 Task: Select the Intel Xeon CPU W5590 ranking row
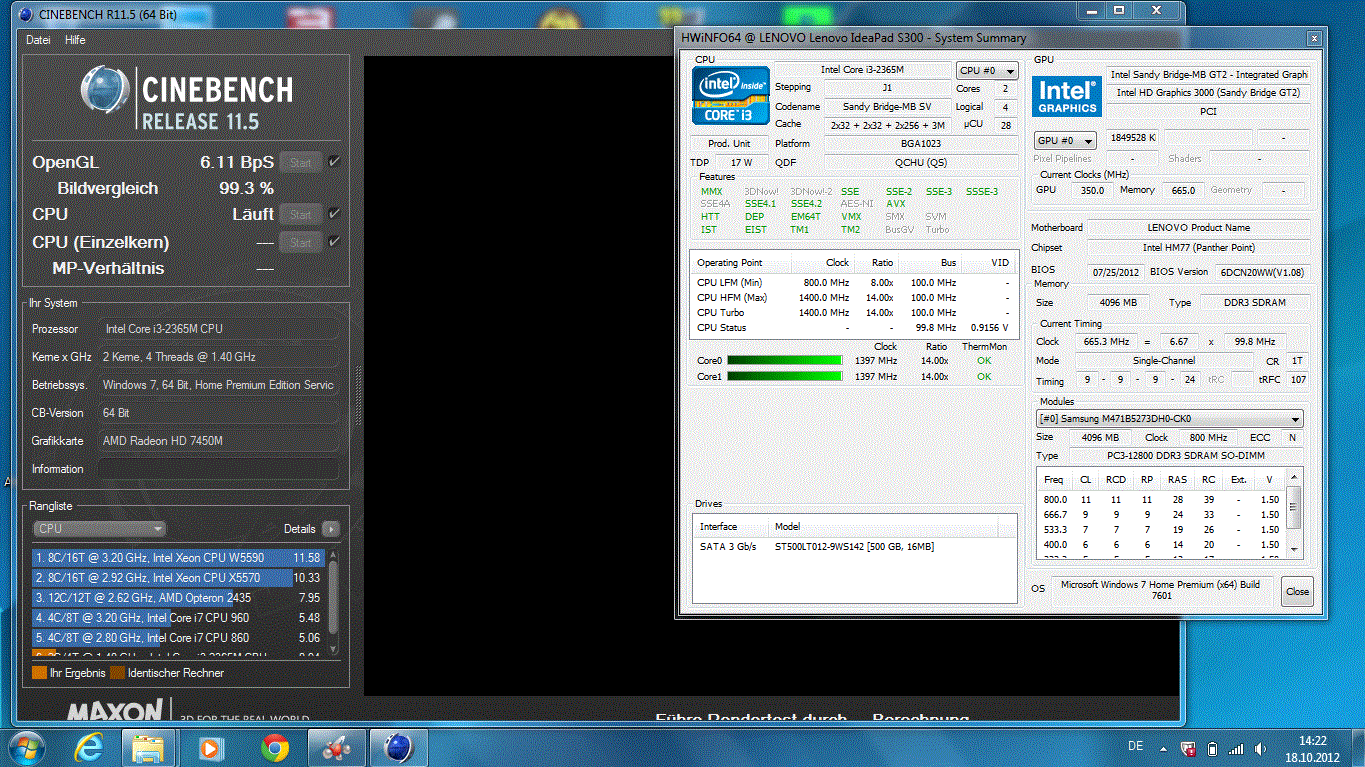(178, 558)
